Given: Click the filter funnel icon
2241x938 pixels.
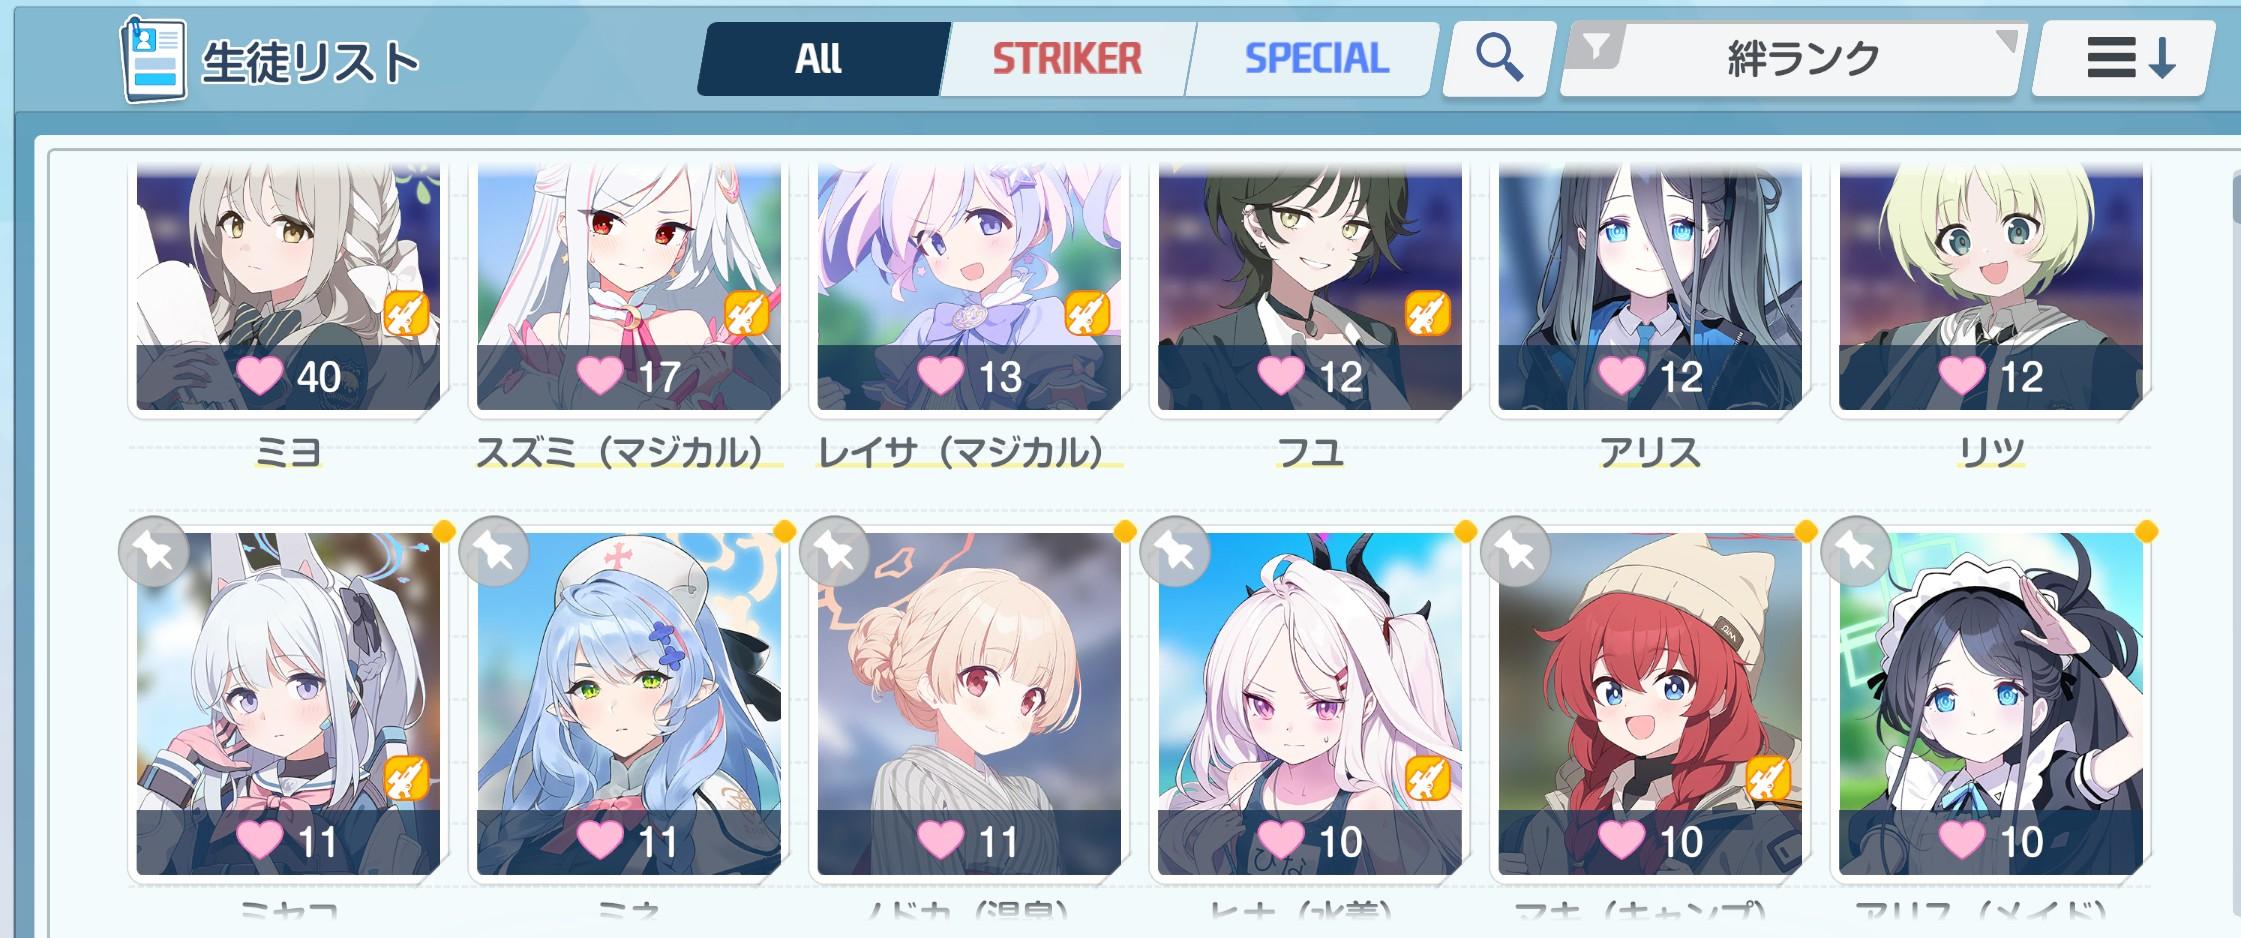Looking at the screenshot, I should pyautogui.click(x=1597, y=47).
